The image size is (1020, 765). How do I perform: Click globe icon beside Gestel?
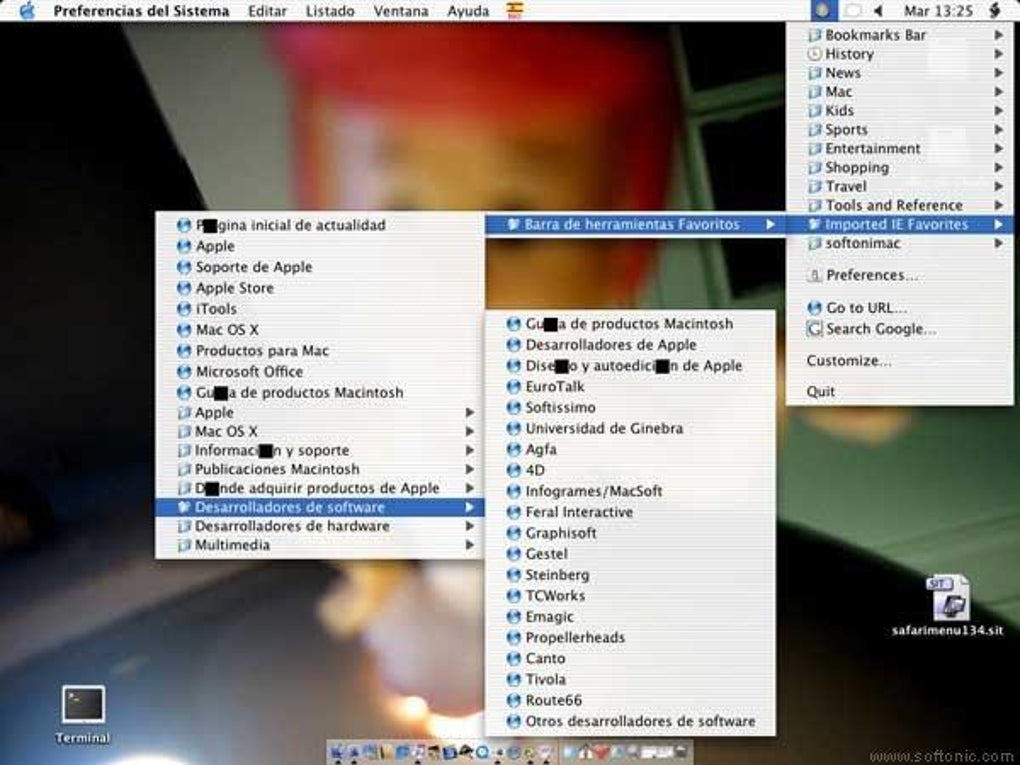(x=514, y=554)
